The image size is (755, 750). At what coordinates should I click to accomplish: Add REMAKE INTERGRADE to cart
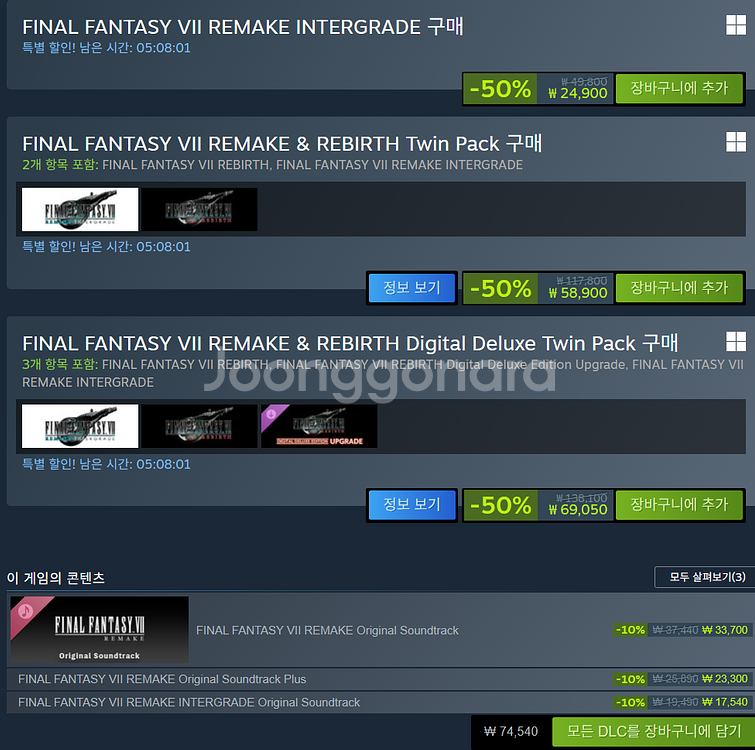pos(679,88)
